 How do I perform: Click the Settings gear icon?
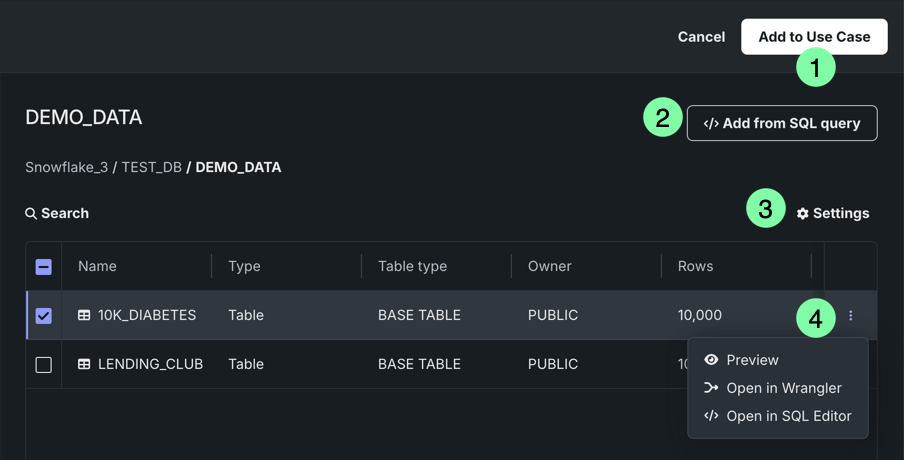802,214
